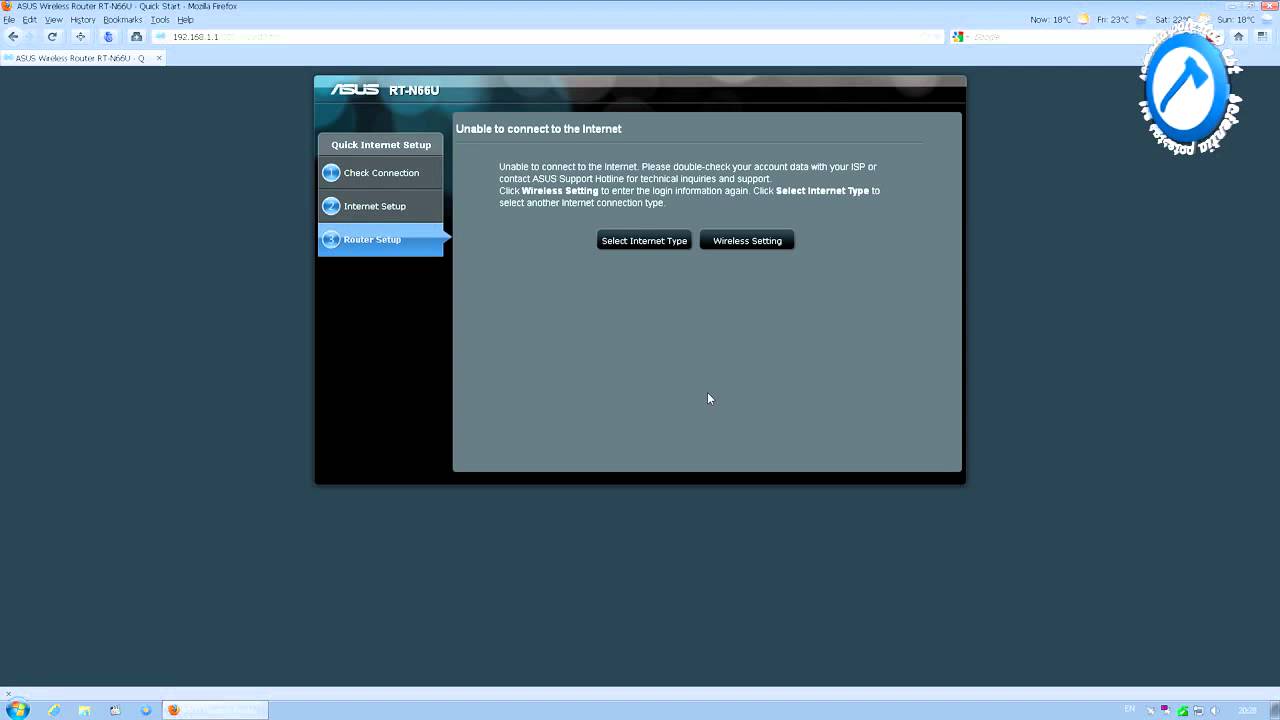Click the sunny weather icon beside Now

tap(1083, 19)
